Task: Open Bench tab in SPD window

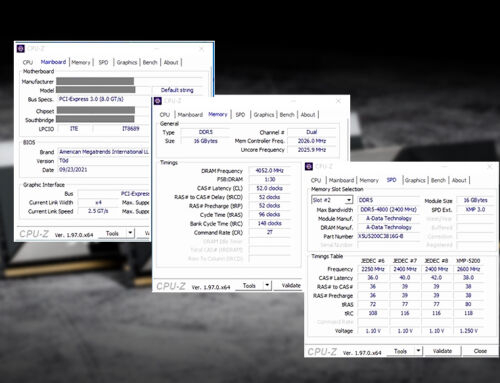Action: click(438, 180)
